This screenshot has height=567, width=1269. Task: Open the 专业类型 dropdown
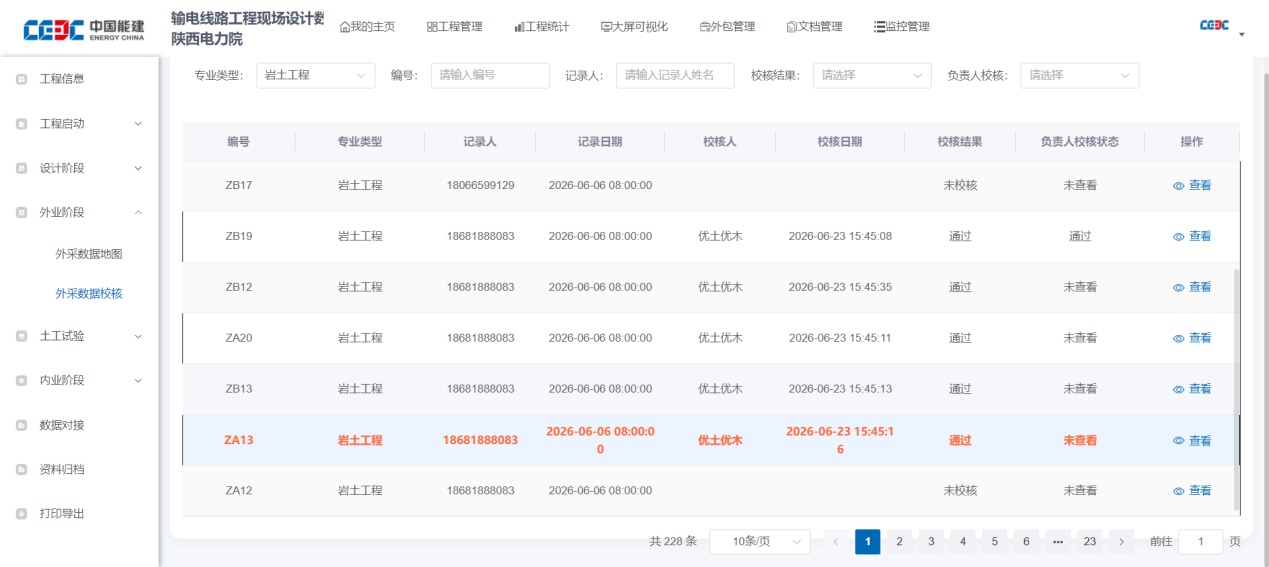click(316, 75)
